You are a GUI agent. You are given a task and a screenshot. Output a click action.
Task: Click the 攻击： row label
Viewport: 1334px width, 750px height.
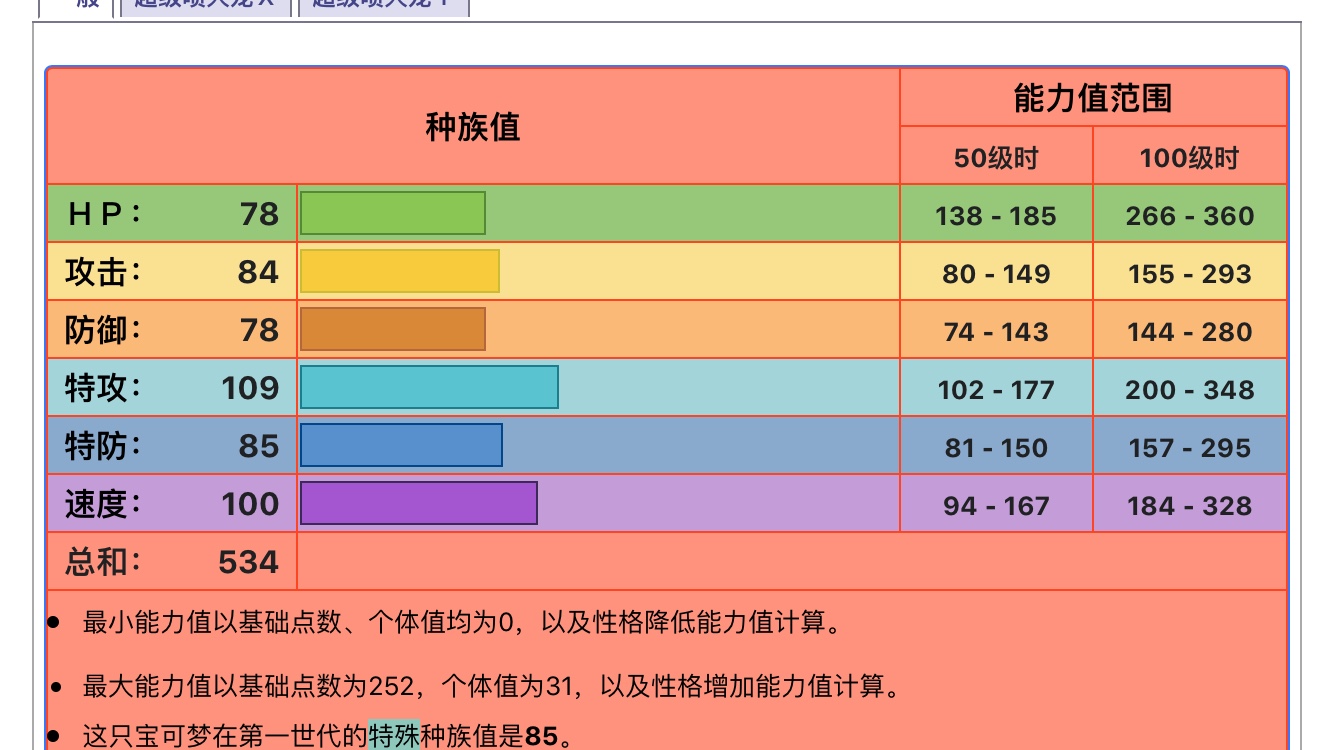pyautogui.click(x=104, y=271)
